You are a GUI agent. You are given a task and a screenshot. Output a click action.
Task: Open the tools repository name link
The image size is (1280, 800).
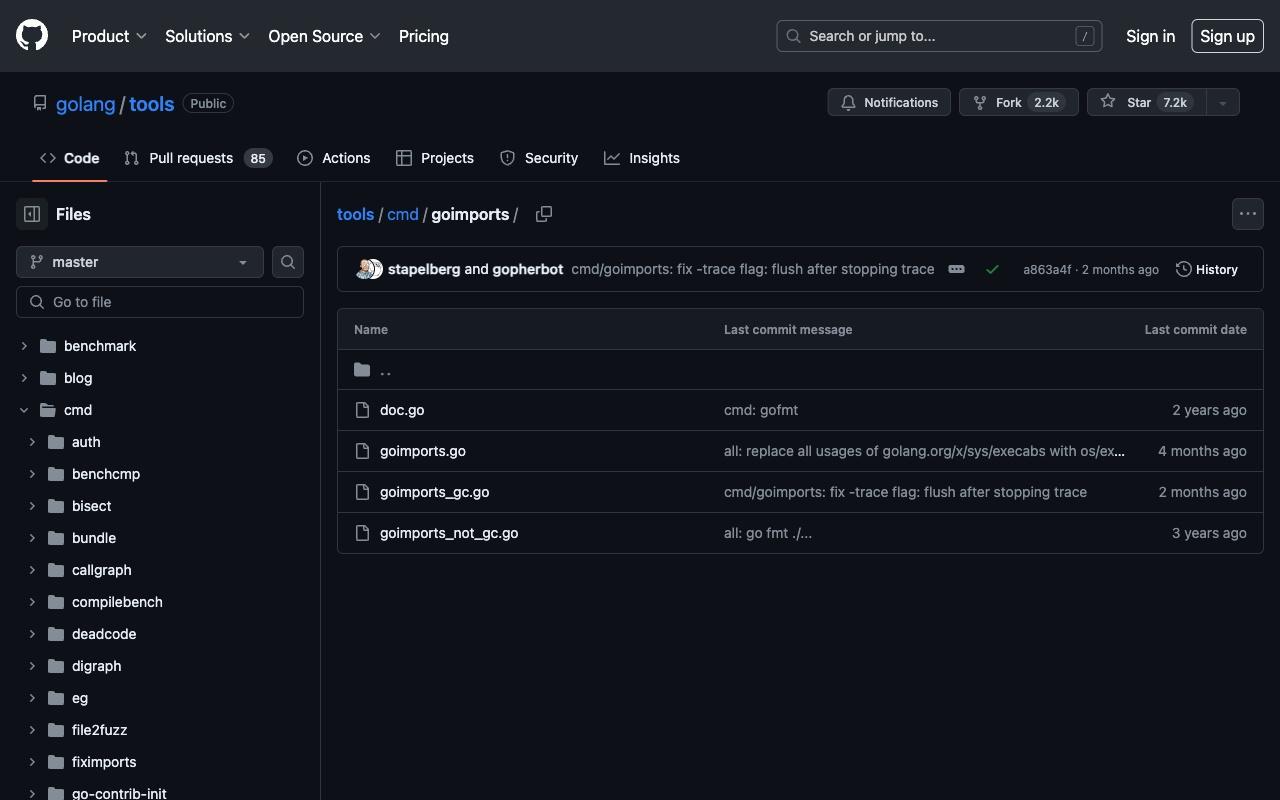152,104
